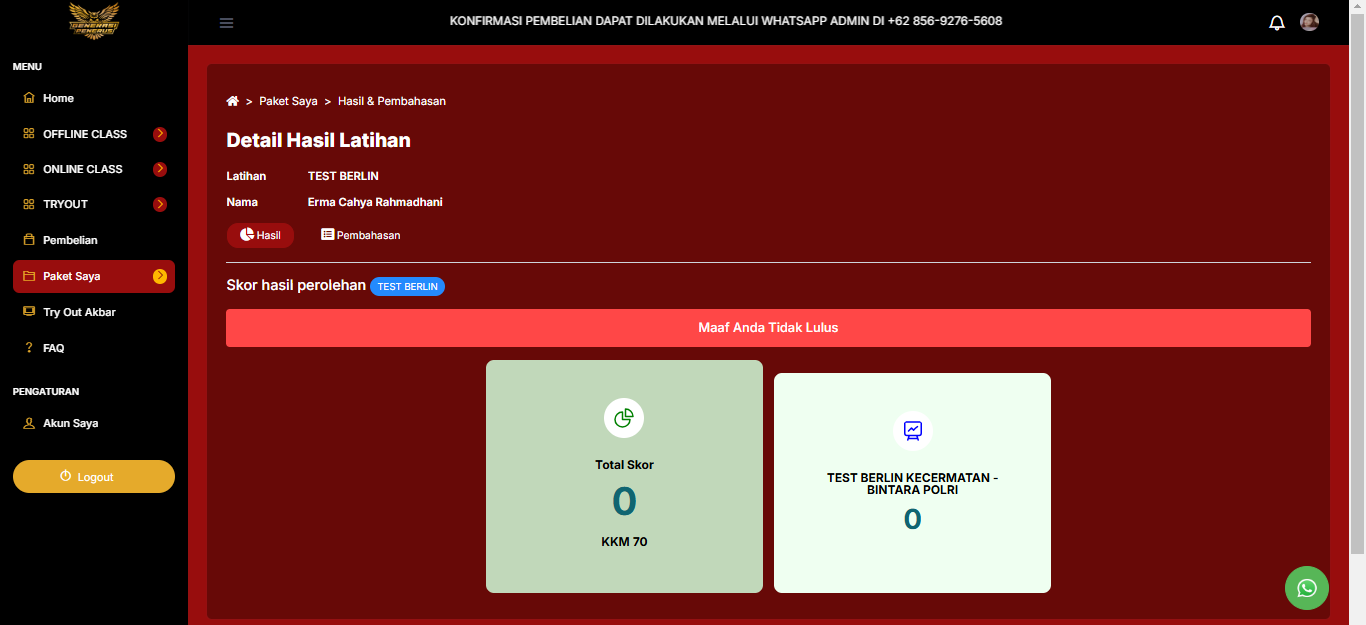
Task: Click the Paket Saya folder icon
Action: 29,276
